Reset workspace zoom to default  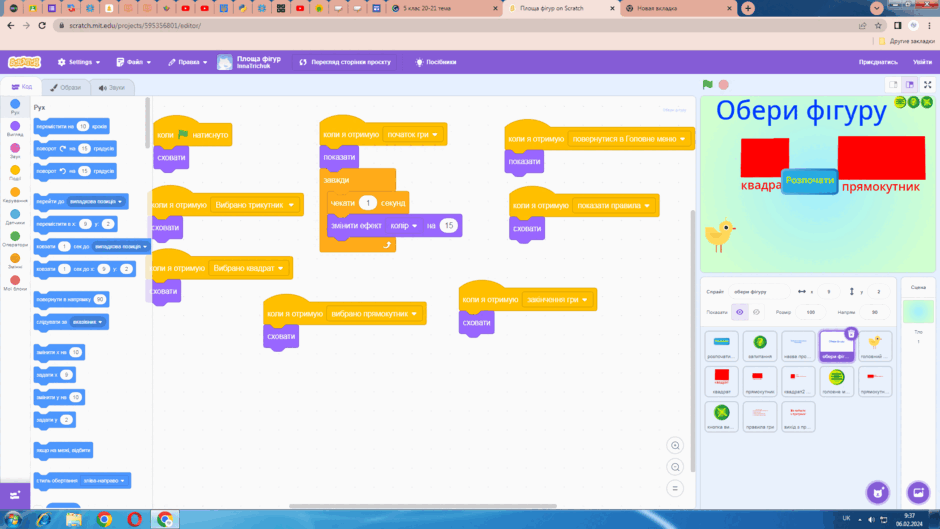tap(675, 489)
